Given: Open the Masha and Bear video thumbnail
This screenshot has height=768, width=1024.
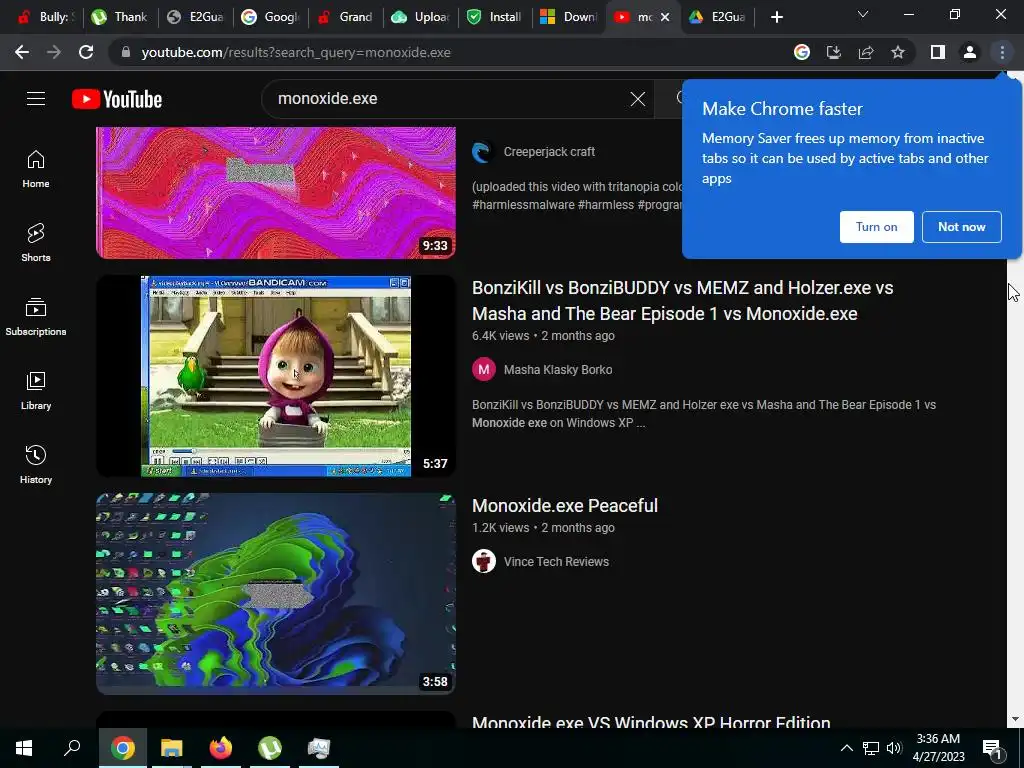Looking at the screenshot, I should [x=276, y=376].
